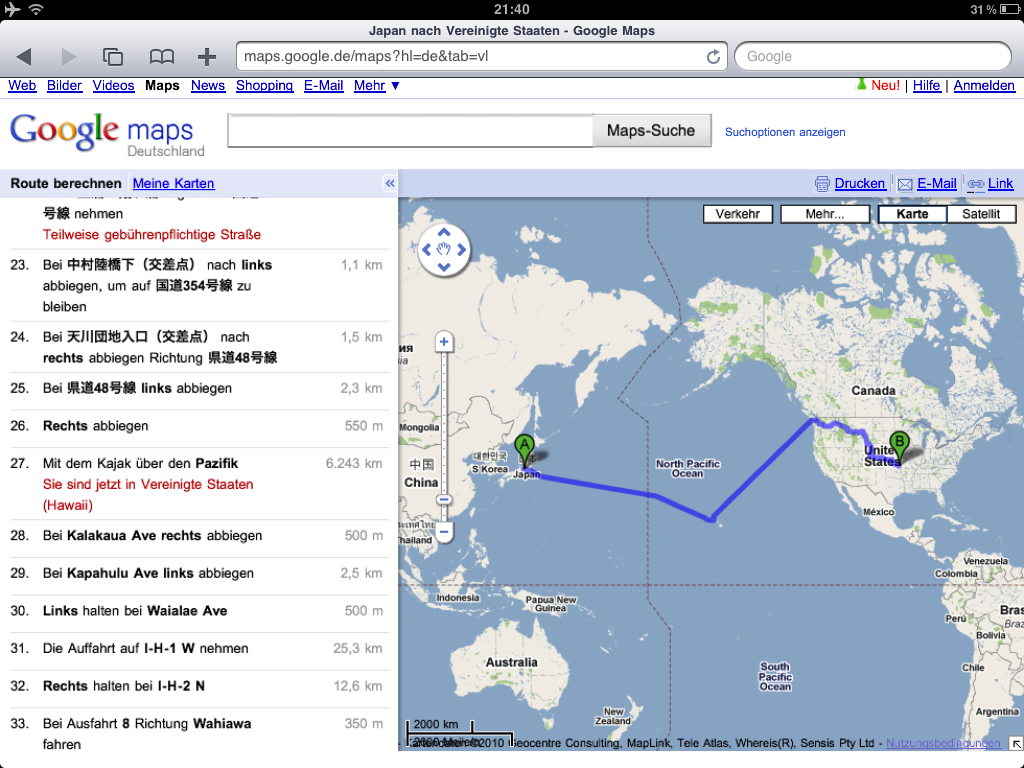1024x768 pixels.
Task: Select step 28 Kalakaua Ave direction
Action: point(199,536)
